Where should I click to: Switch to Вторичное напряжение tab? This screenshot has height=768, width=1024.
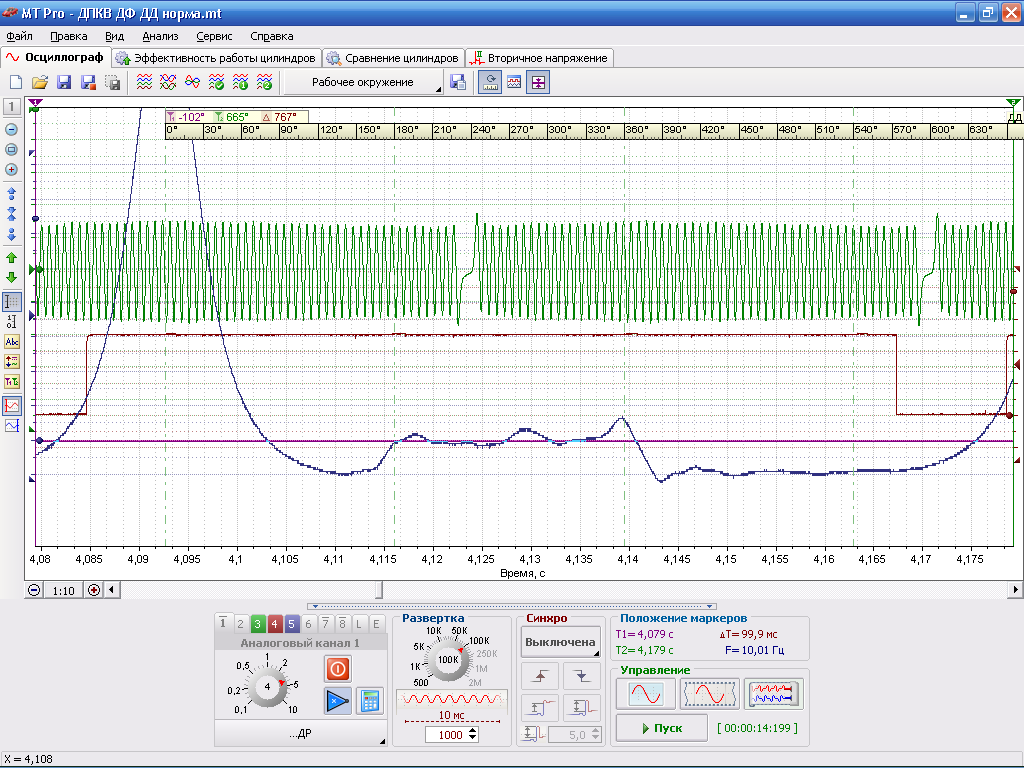539,58
